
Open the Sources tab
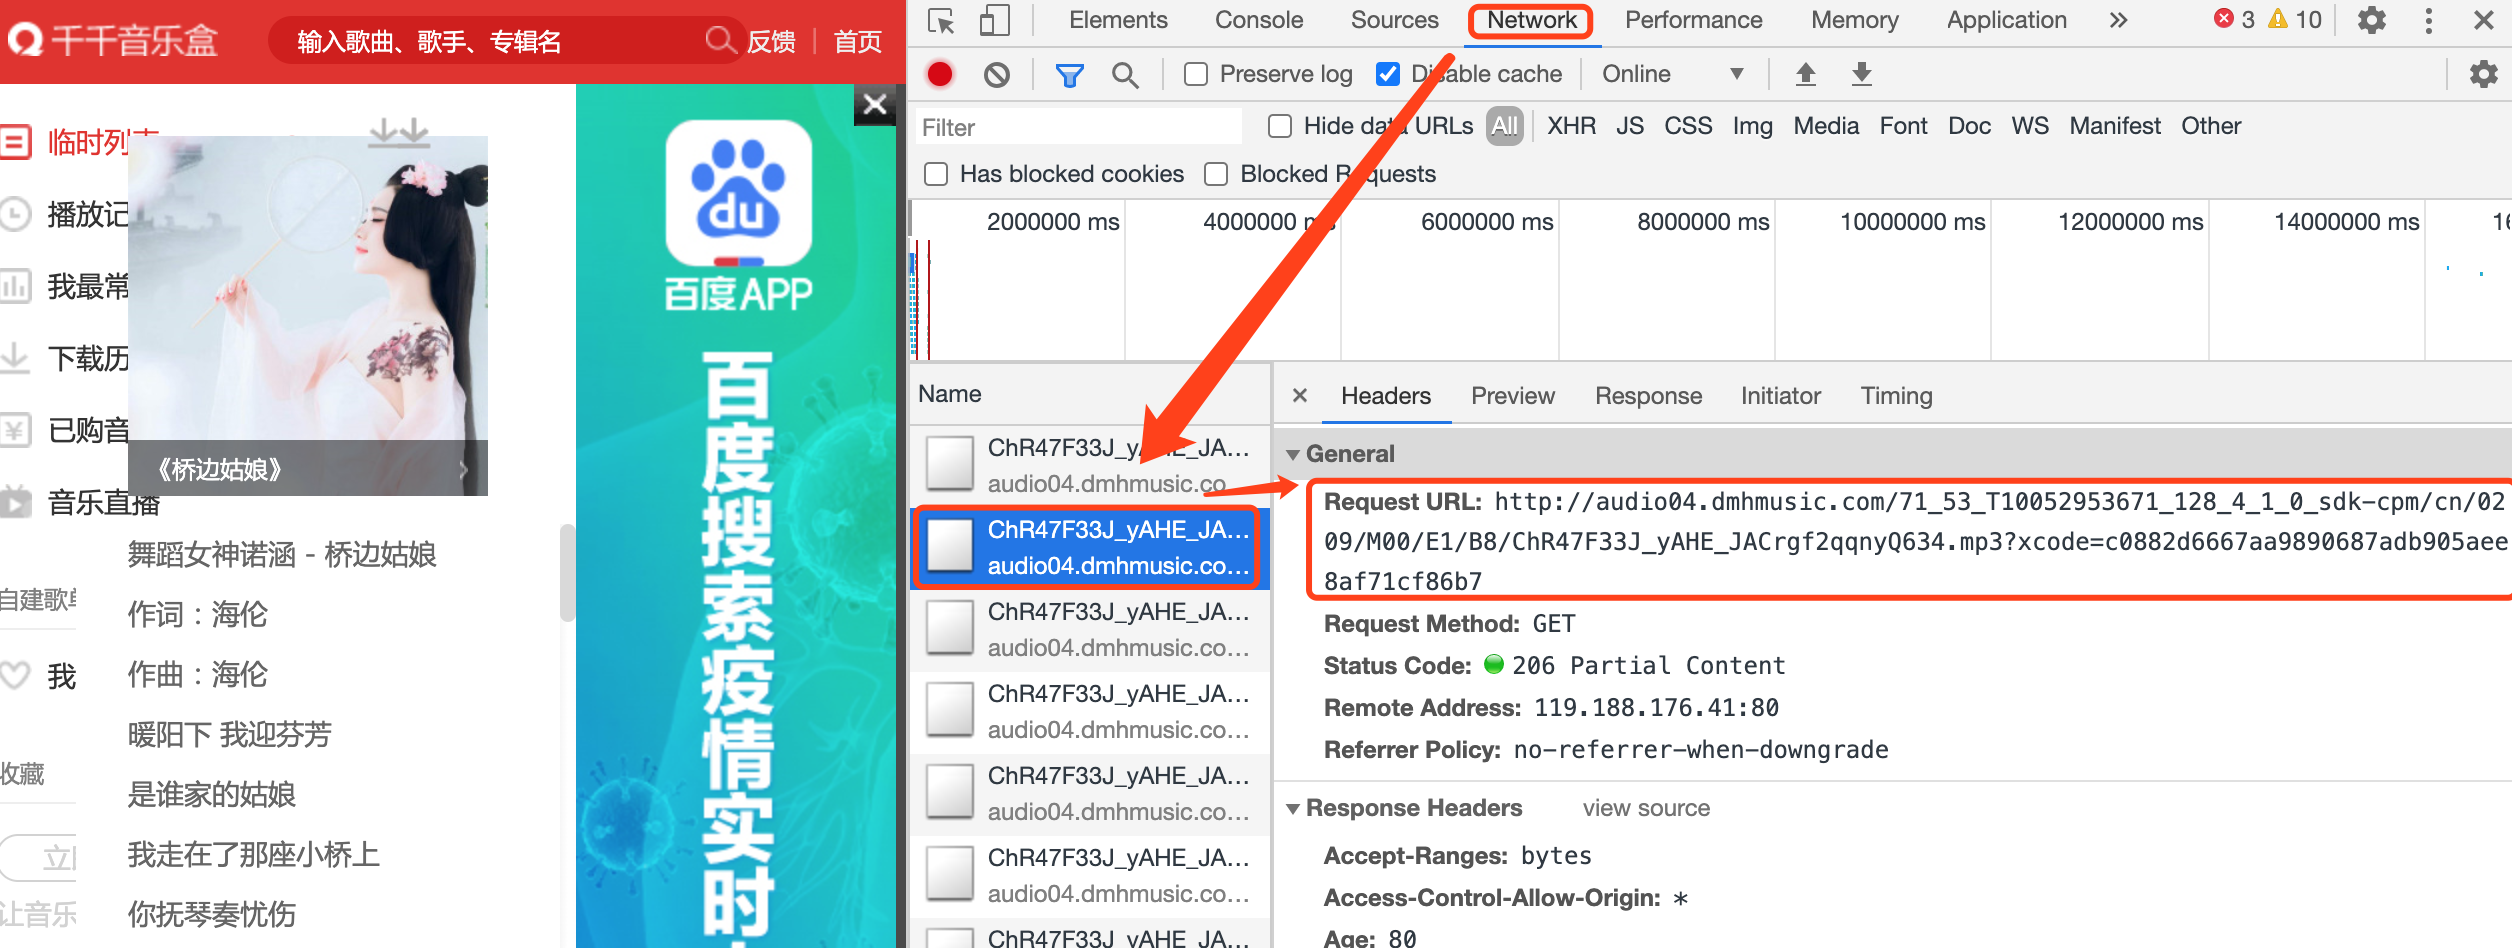[1395, 20]
